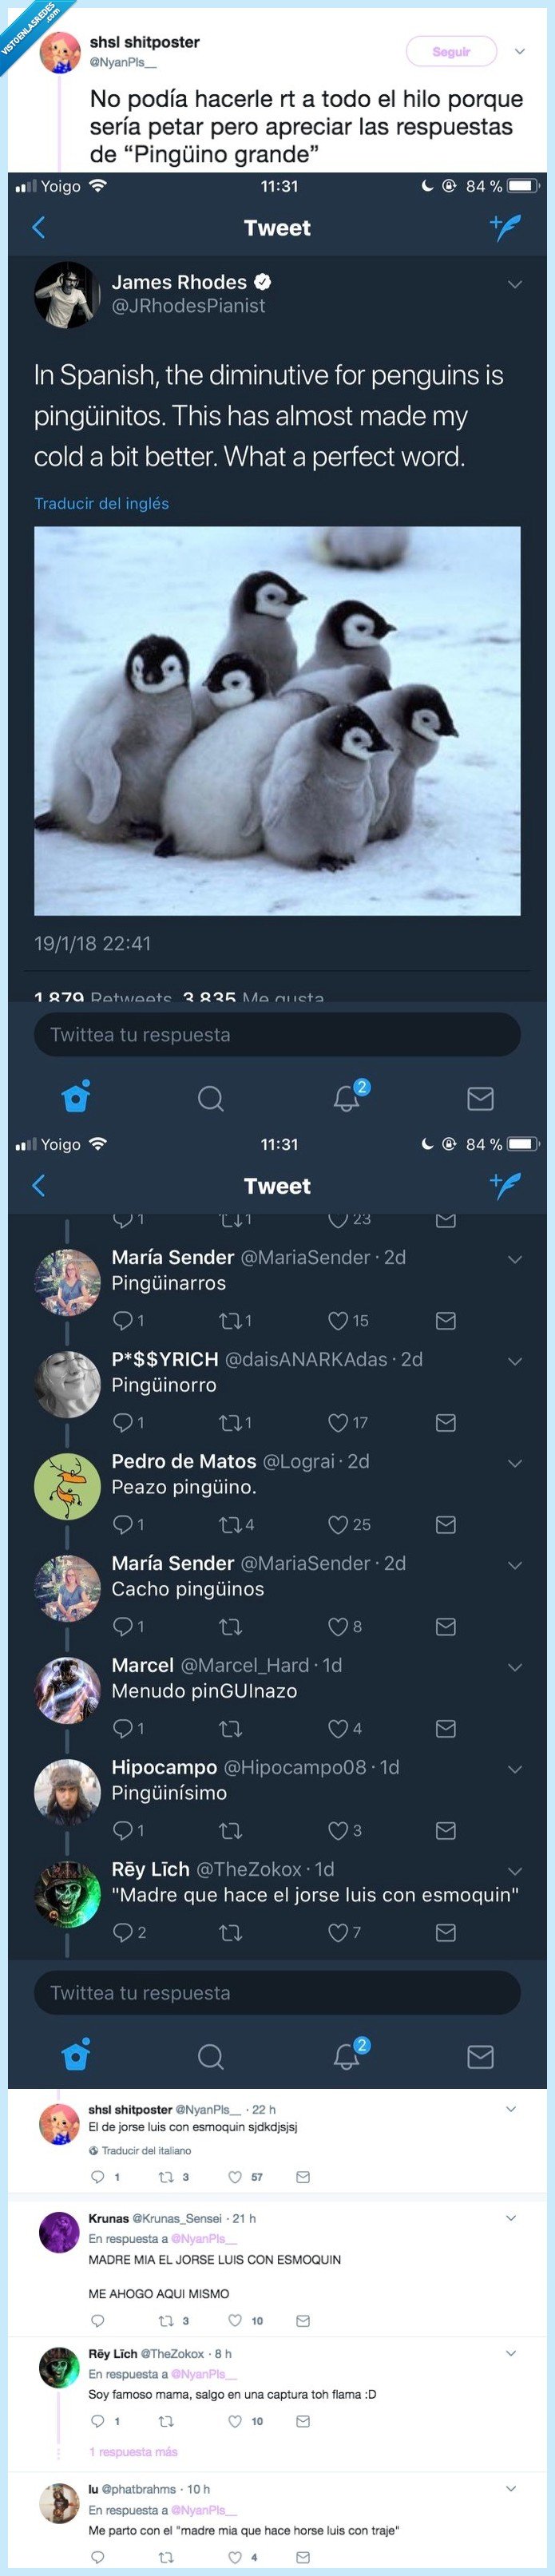Open Direct Messages with the envelope icon

click(481, 1097)
